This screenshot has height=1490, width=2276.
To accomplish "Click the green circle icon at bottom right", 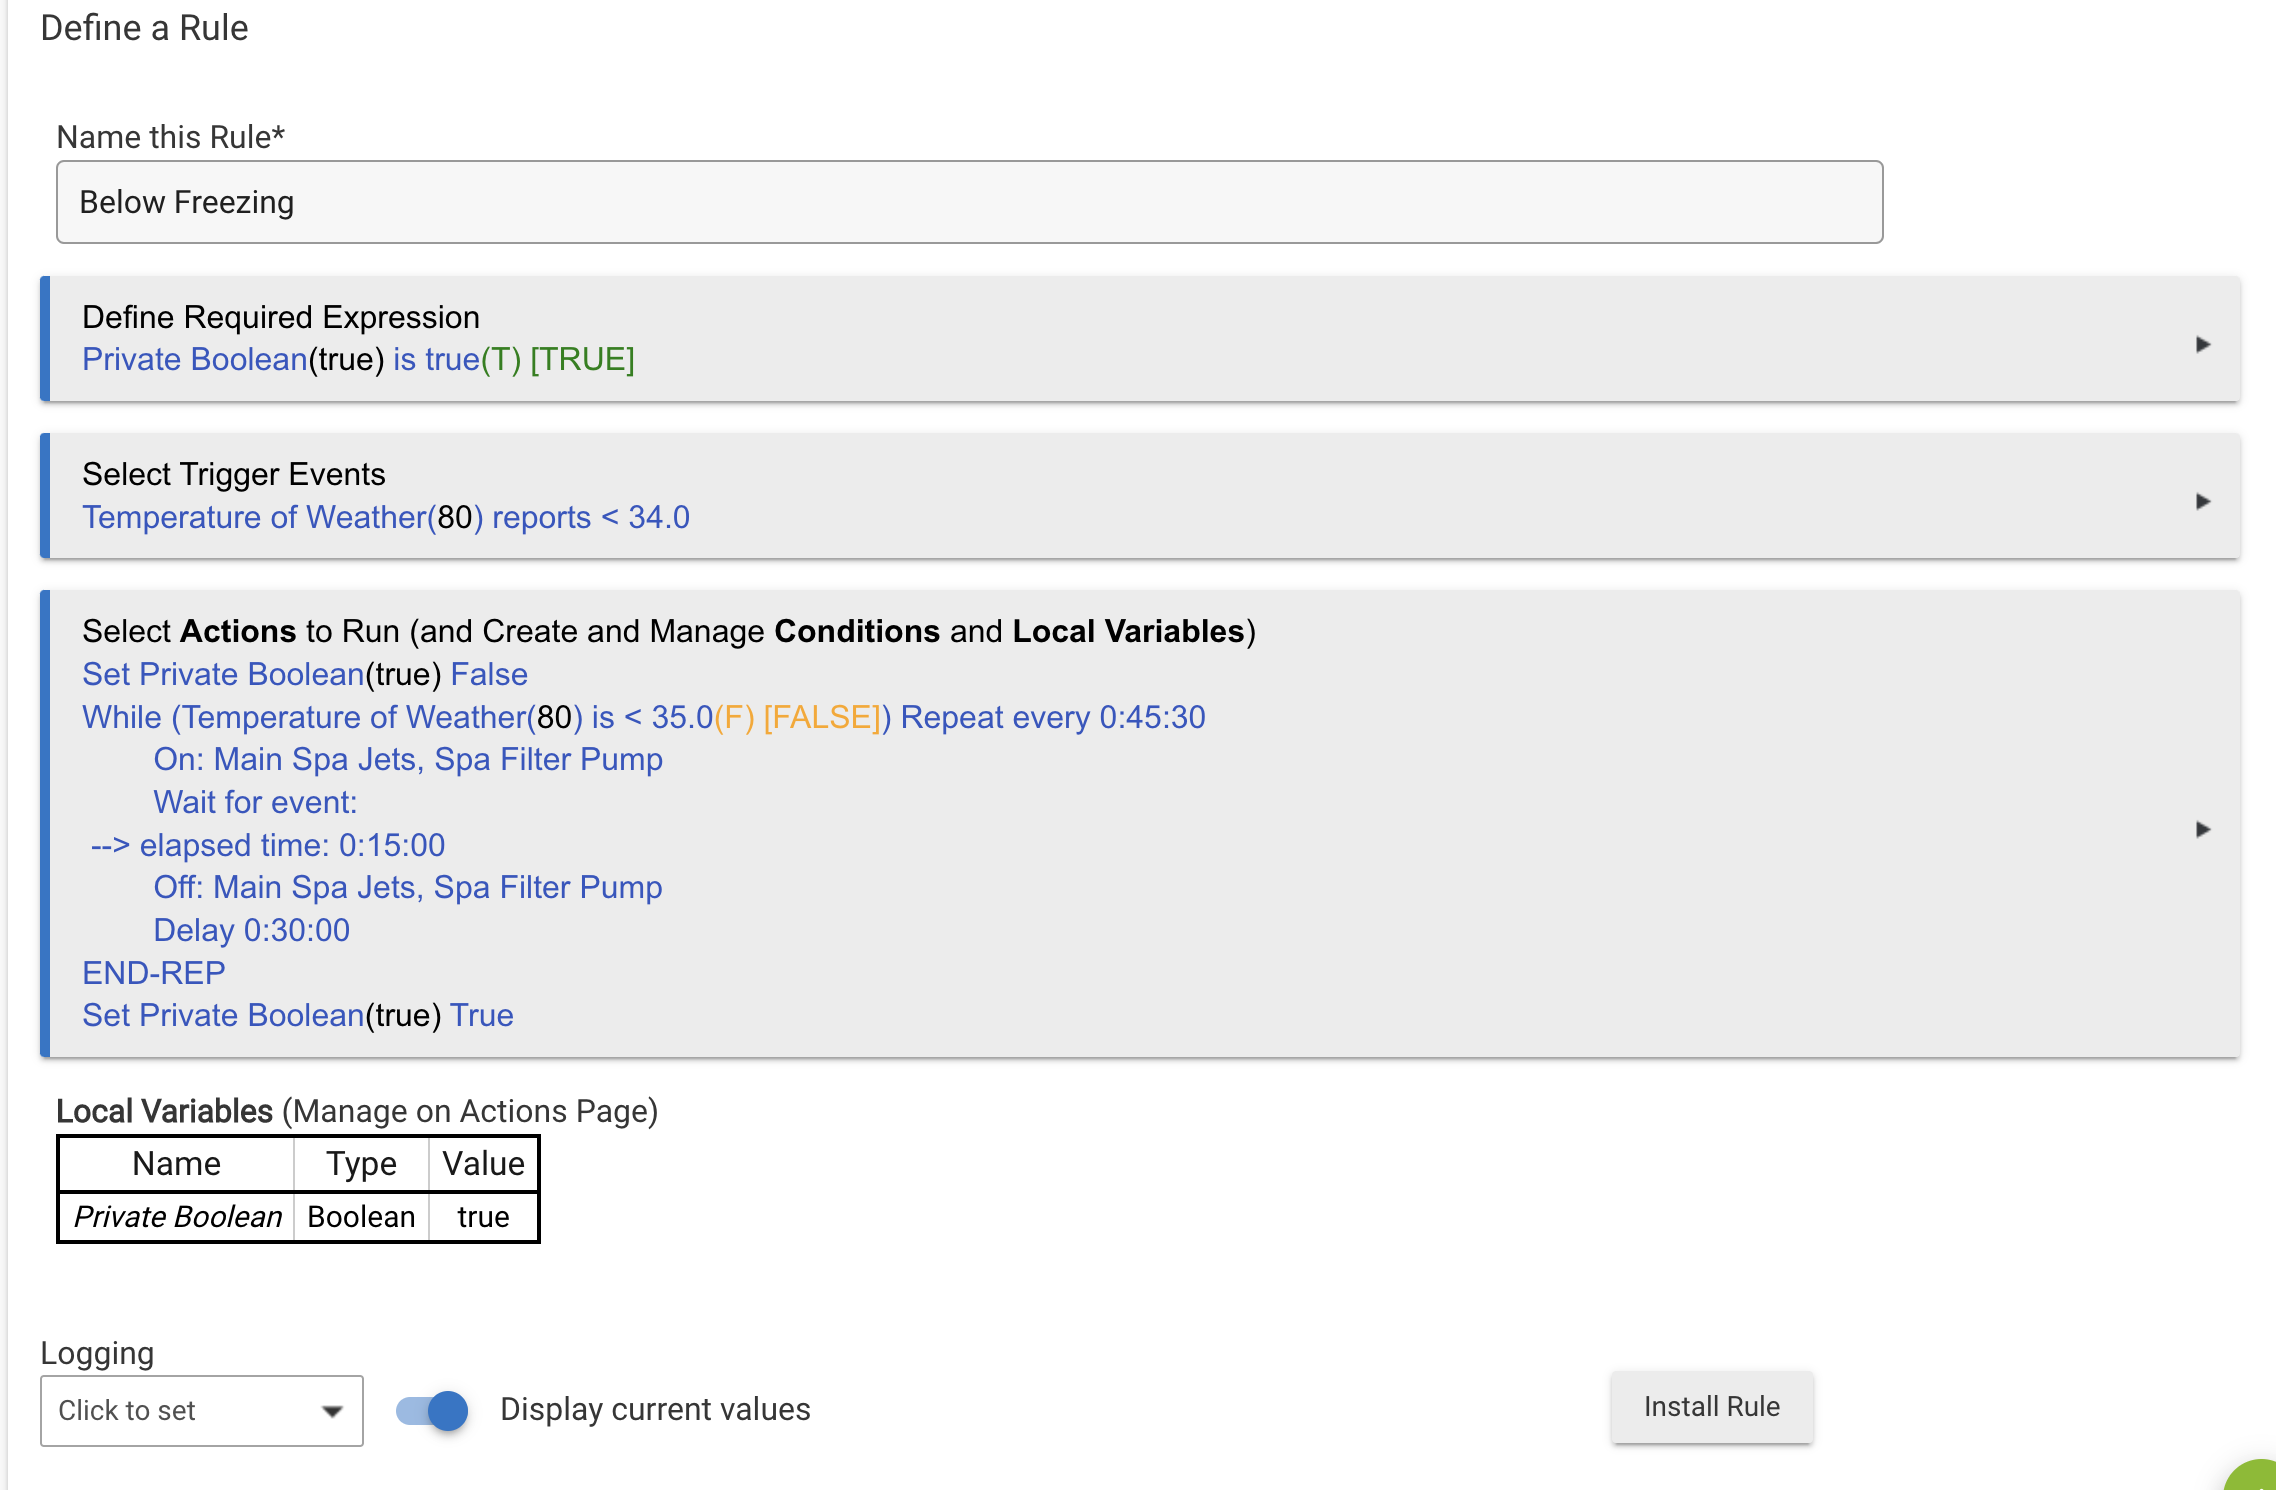I will 2256,1478.
